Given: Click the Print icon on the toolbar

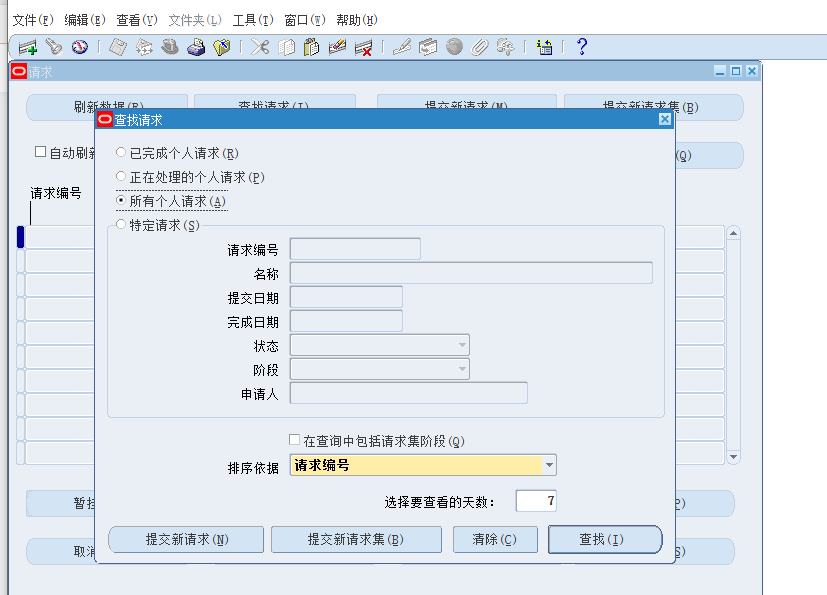Looking at the screenshot, I should pyautogui.click(x=196, y=46).
